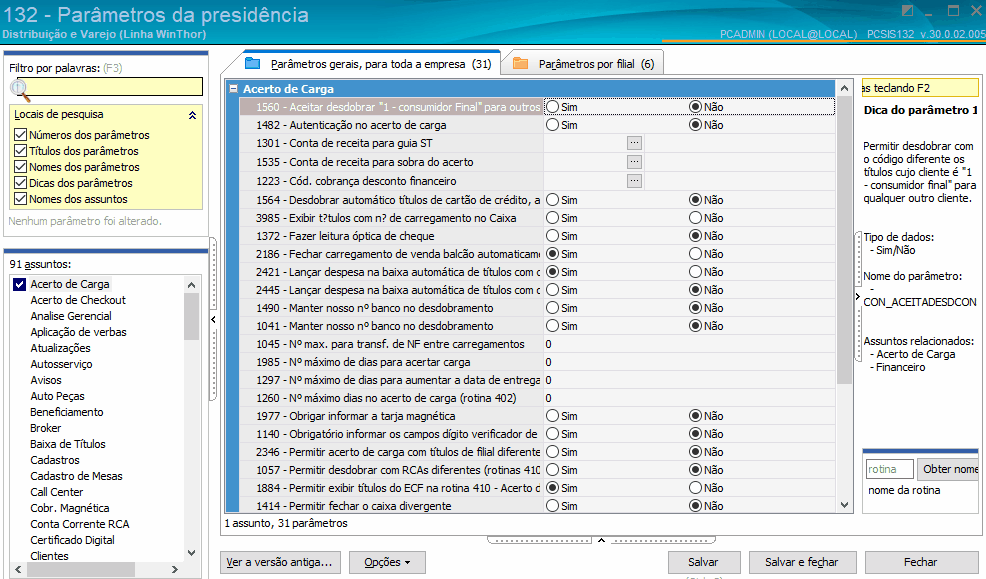Select Sim for 1372 Fazer leitura óptica de cheque
Viewport: 986px width, 579px height.
[552, 236]
